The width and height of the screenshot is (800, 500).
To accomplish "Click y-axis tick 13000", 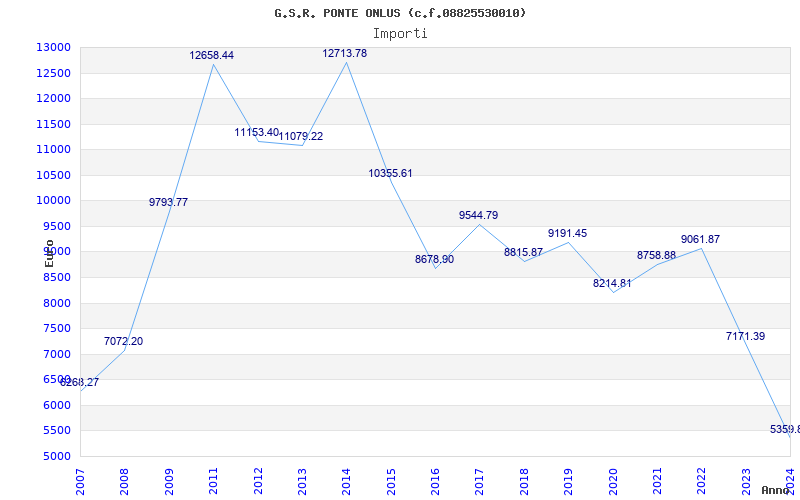I will pyautogui.click(x=54, y=47).
